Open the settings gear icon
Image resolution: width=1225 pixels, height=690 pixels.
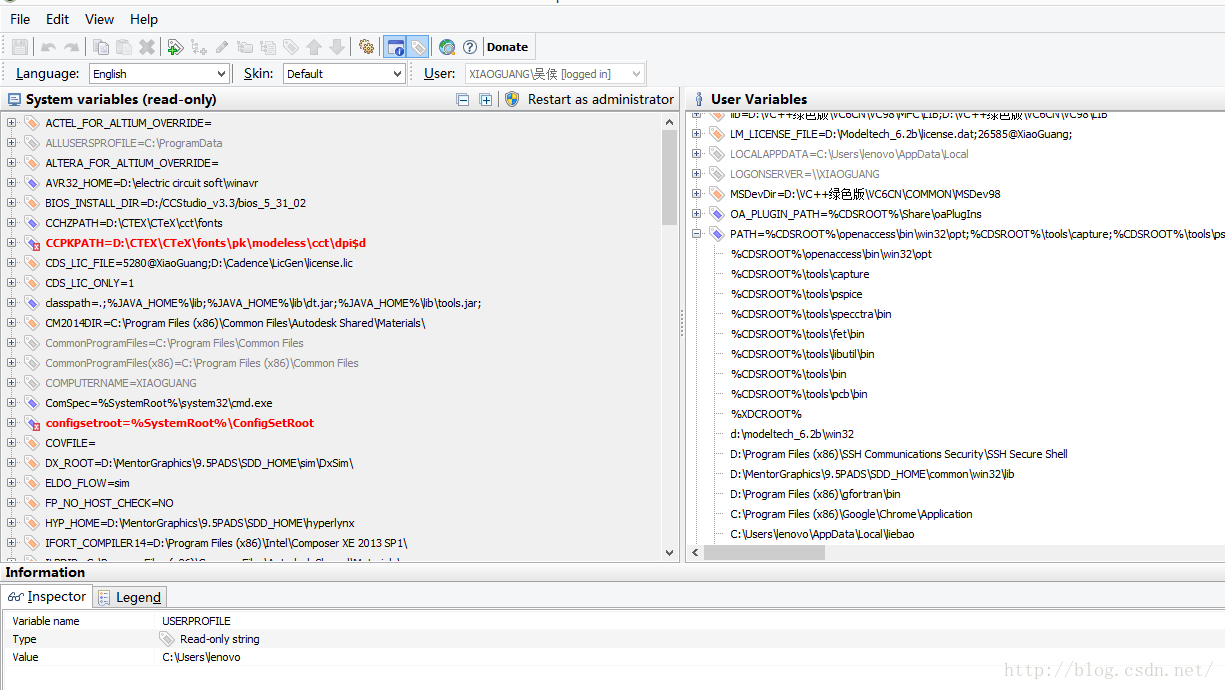[x=366, y=47]
